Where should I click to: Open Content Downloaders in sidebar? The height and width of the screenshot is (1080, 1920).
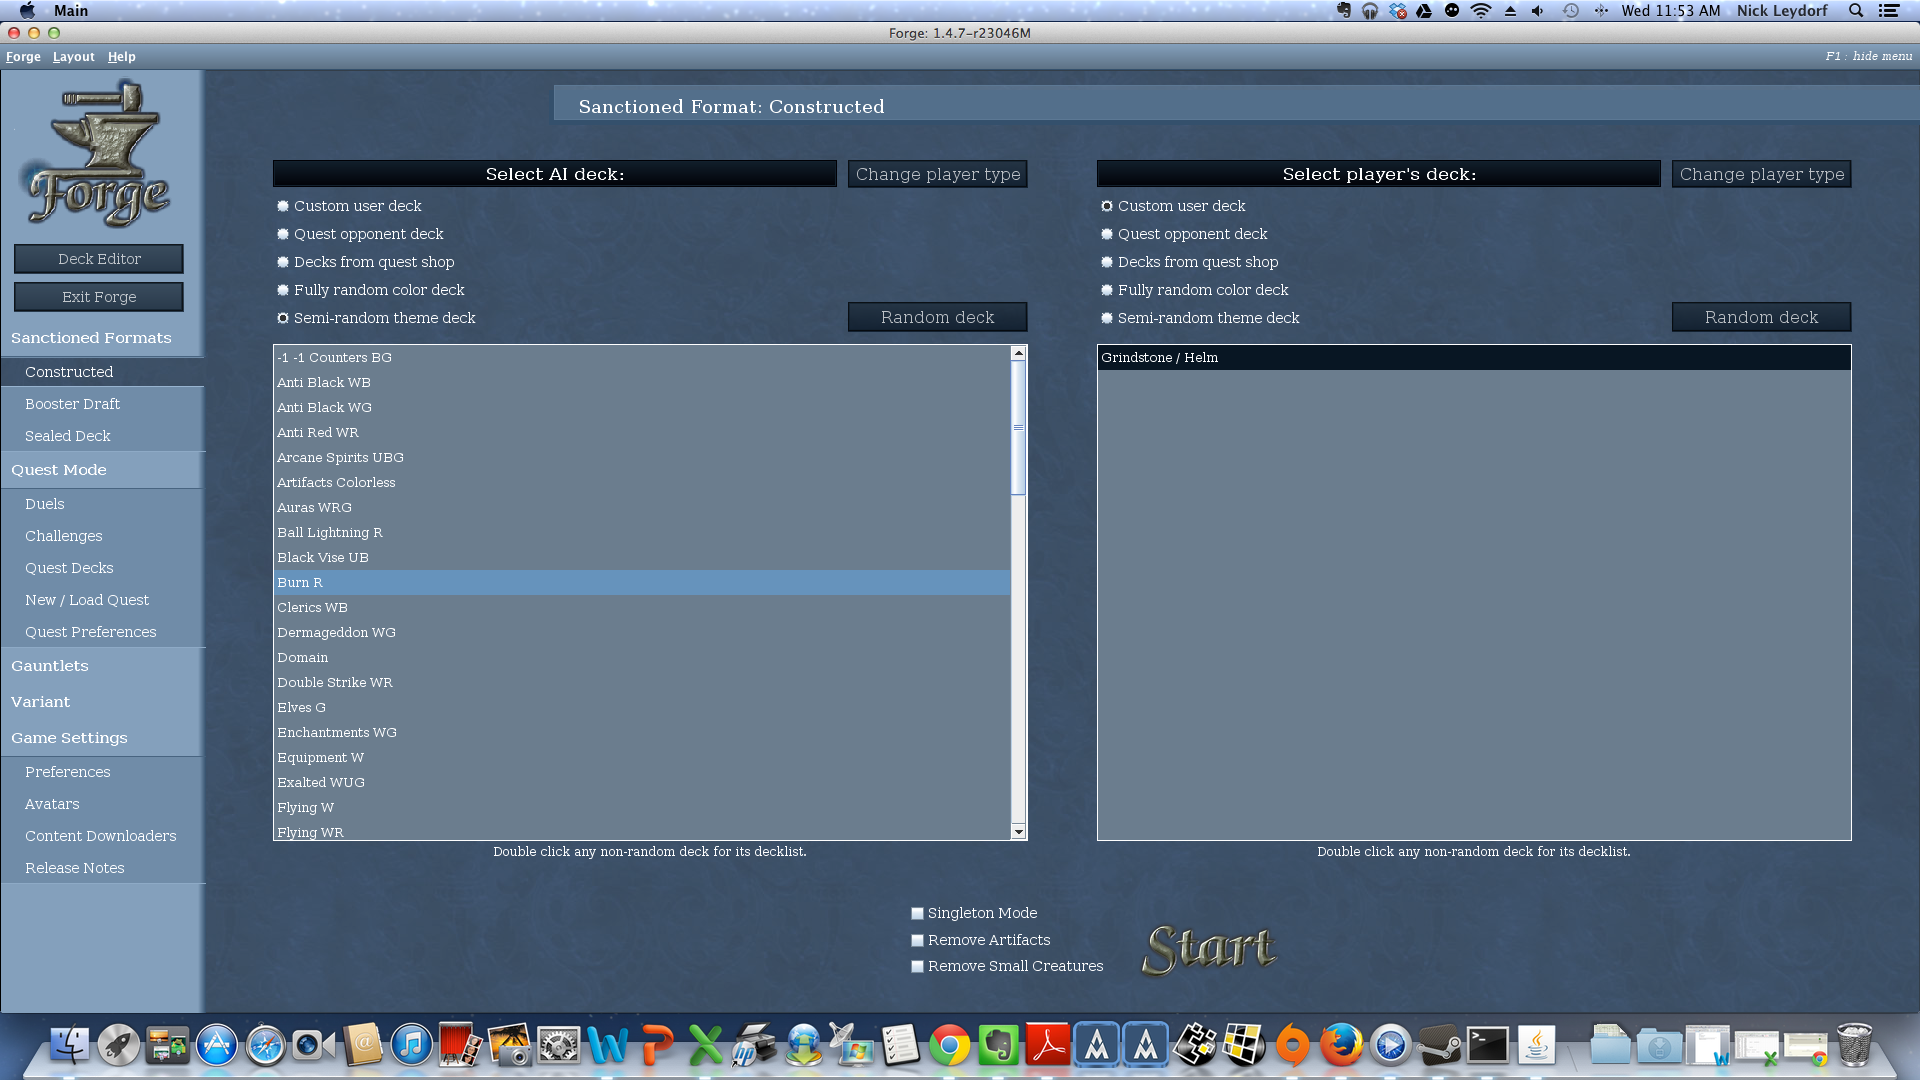102,836
